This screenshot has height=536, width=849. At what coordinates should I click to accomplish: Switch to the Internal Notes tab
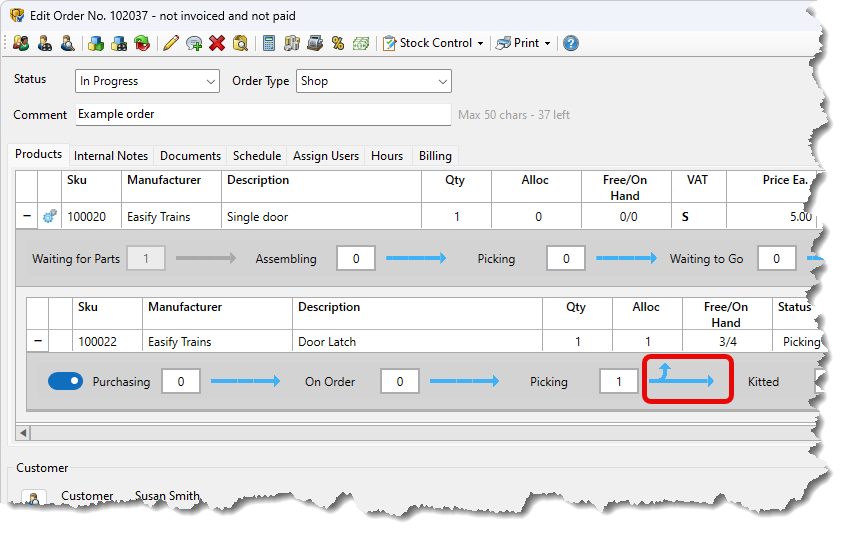pyautogui.click(x=110, y=156)
